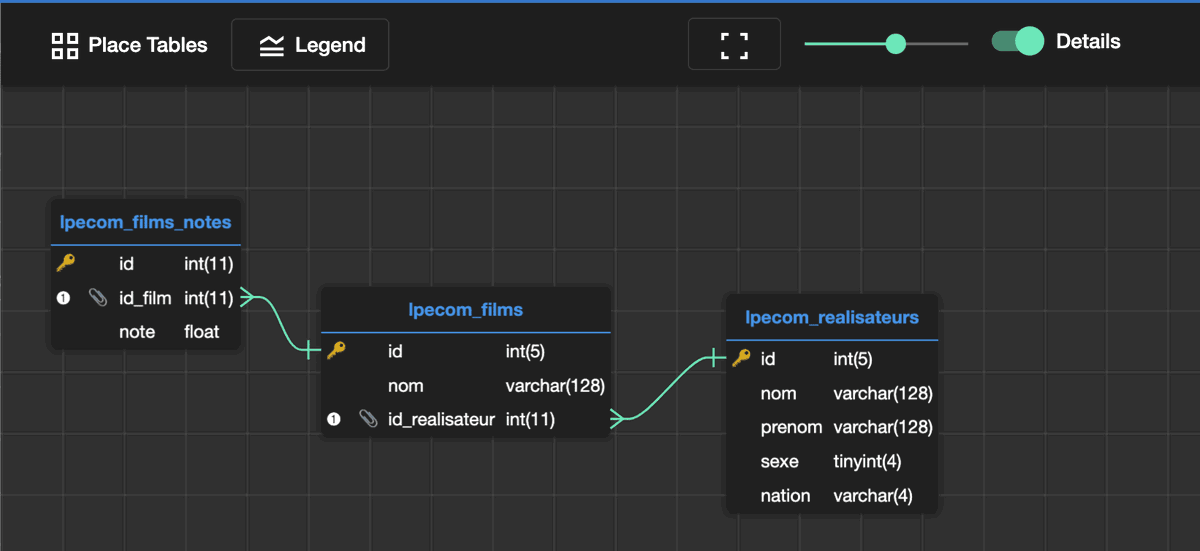Click the index badge beside id_realisateur row
1200x551 pixels.
(334, 420)
